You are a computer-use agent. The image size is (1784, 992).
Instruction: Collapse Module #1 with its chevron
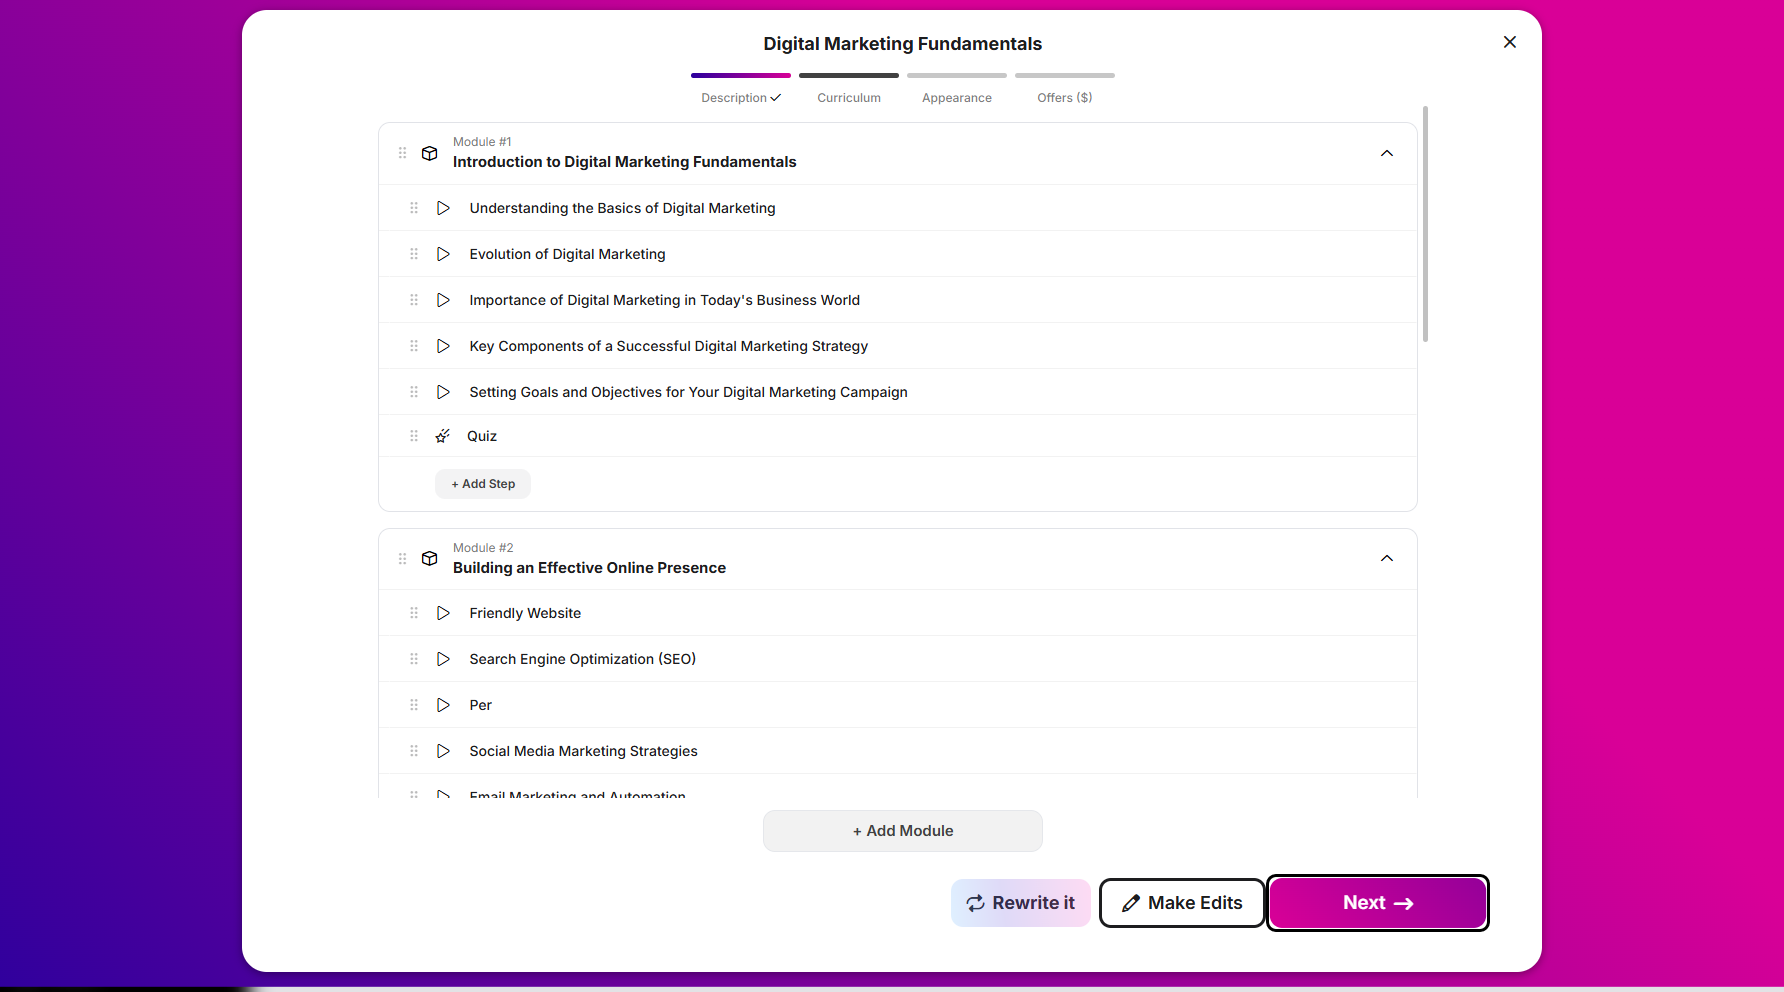[x=1387, y=153]
